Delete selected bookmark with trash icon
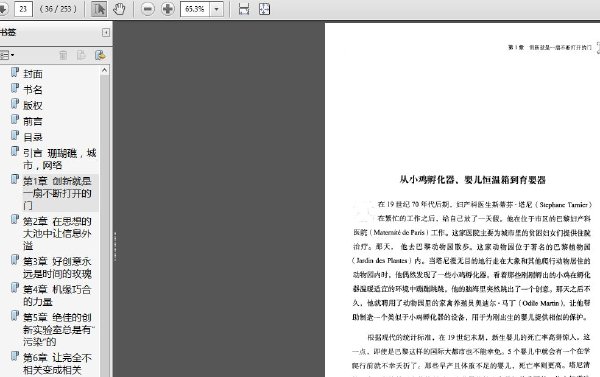 [63, 55]
